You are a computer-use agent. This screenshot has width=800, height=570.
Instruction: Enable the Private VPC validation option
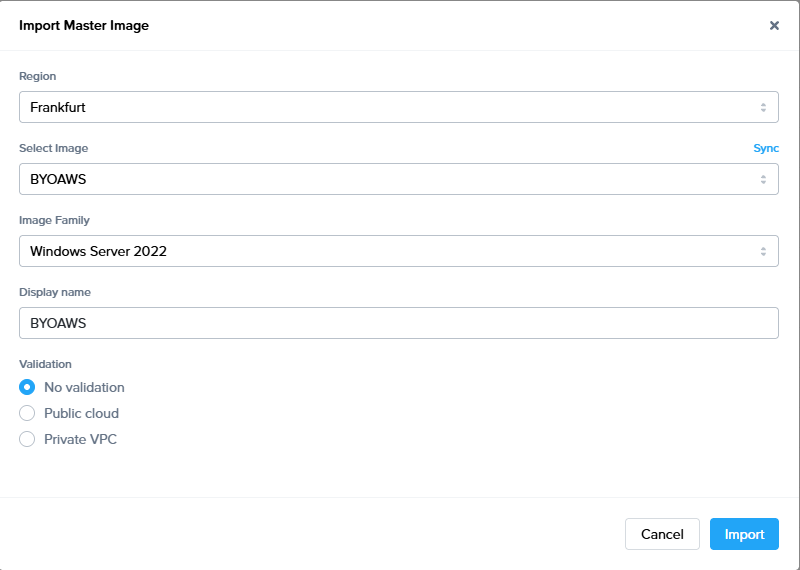[x=28, y=439]
